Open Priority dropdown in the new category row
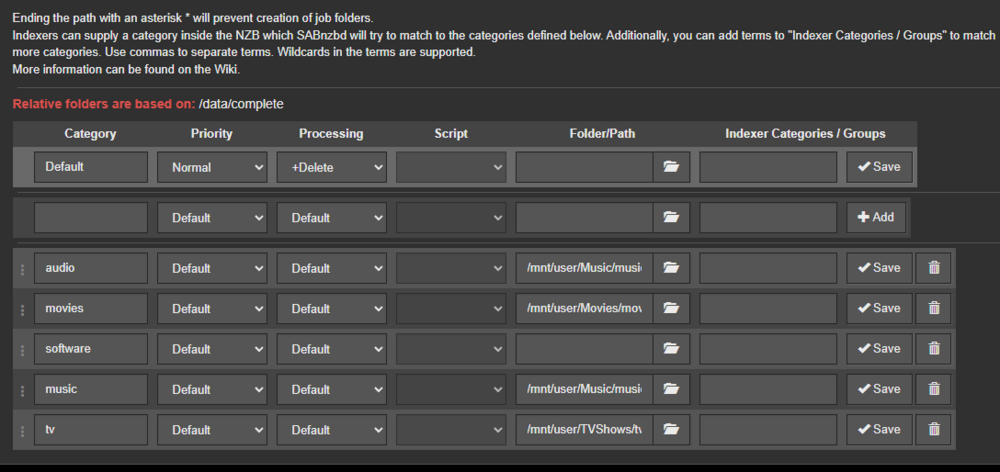The image size is (1000, 472). click(212, 218)
